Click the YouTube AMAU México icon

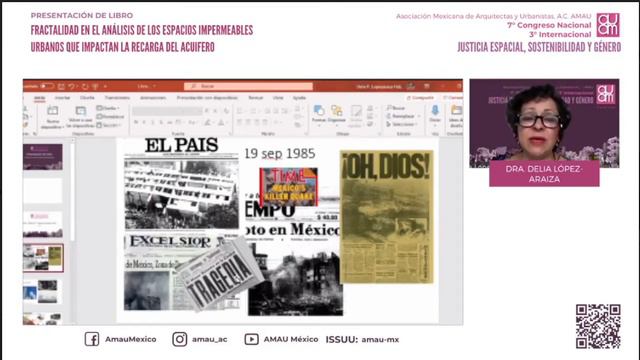pyautogui.click(x=251, y=339)
